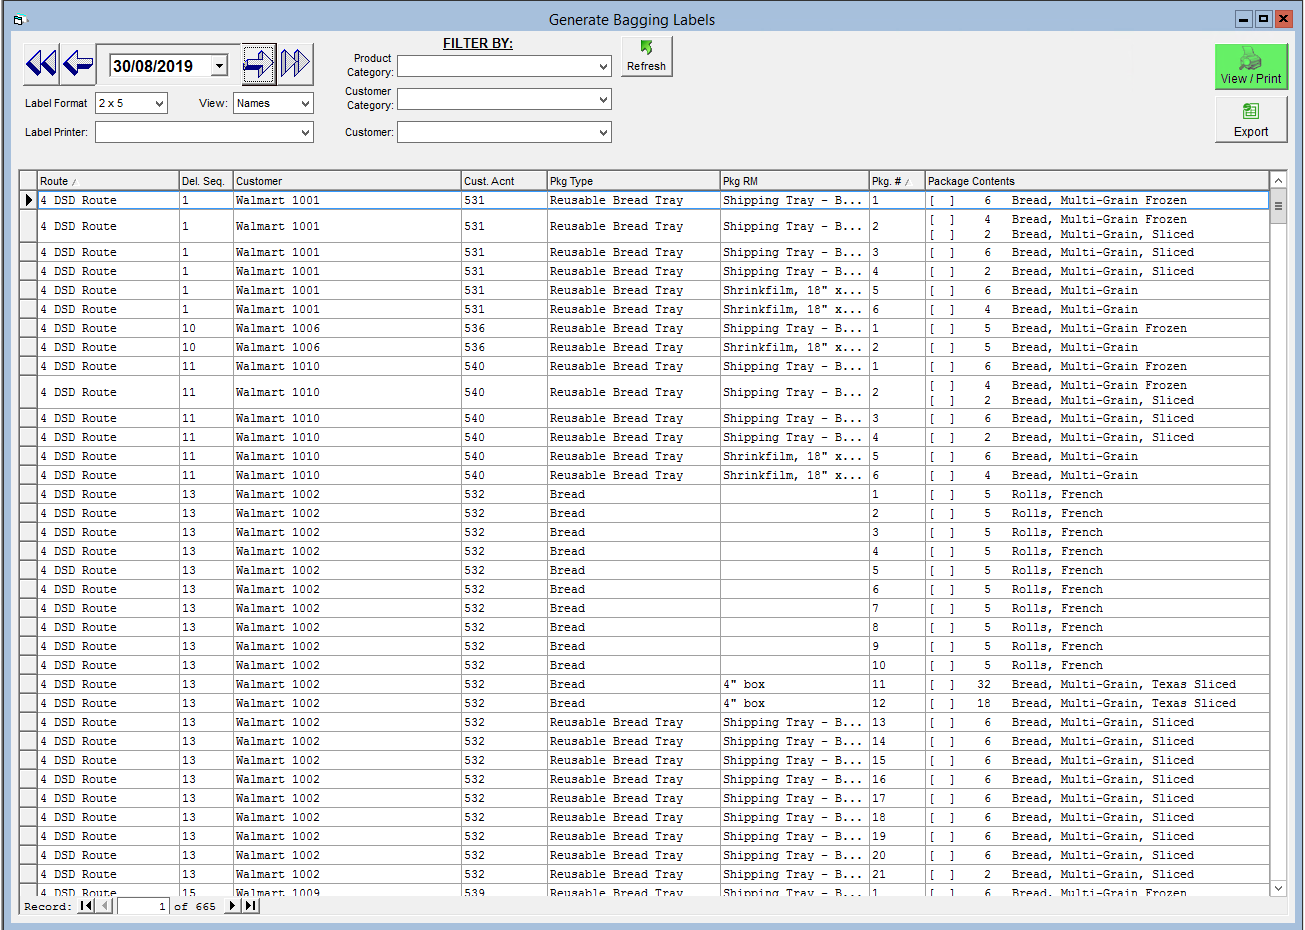This screenshot has width=1305, height=930.
Task: Advance to next date with right arrow
Action: [x=259, y=64]
